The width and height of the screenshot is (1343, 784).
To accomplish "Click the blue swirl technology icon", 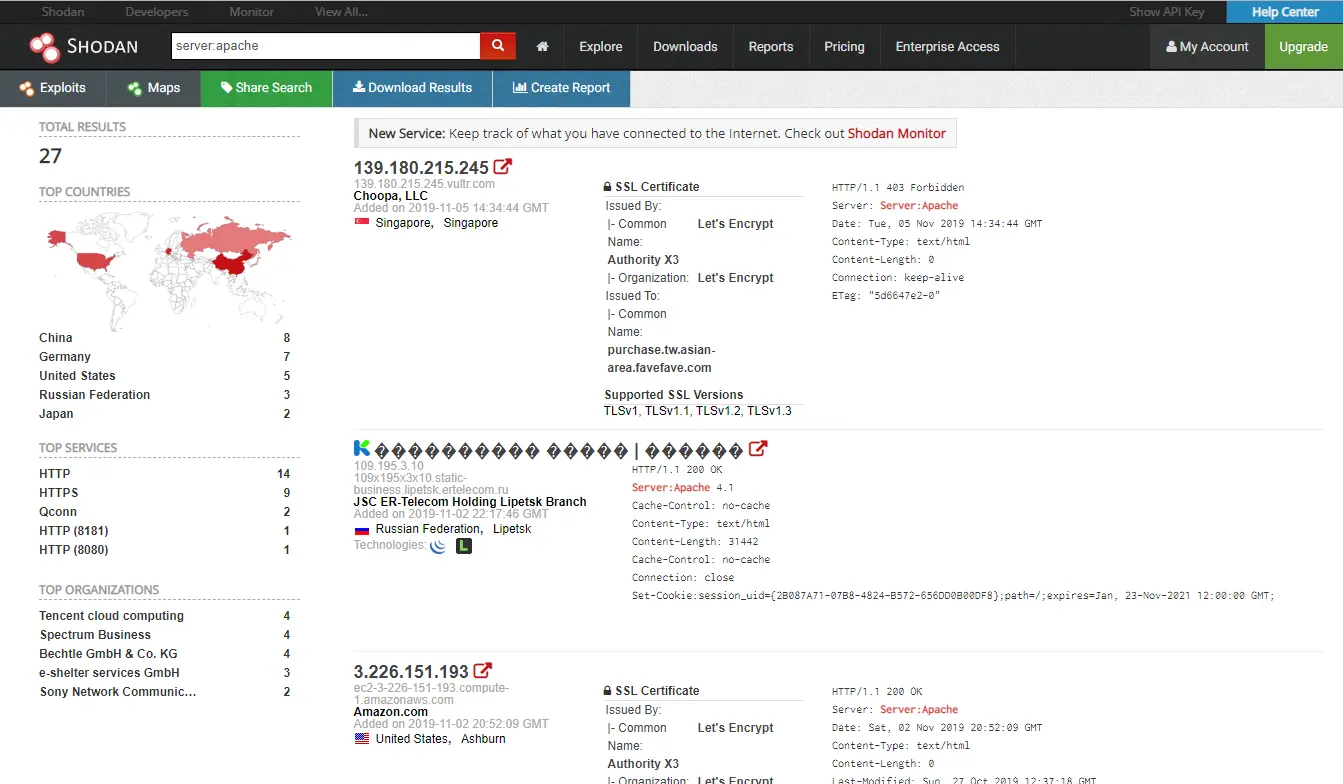I will tap(438, 546).
